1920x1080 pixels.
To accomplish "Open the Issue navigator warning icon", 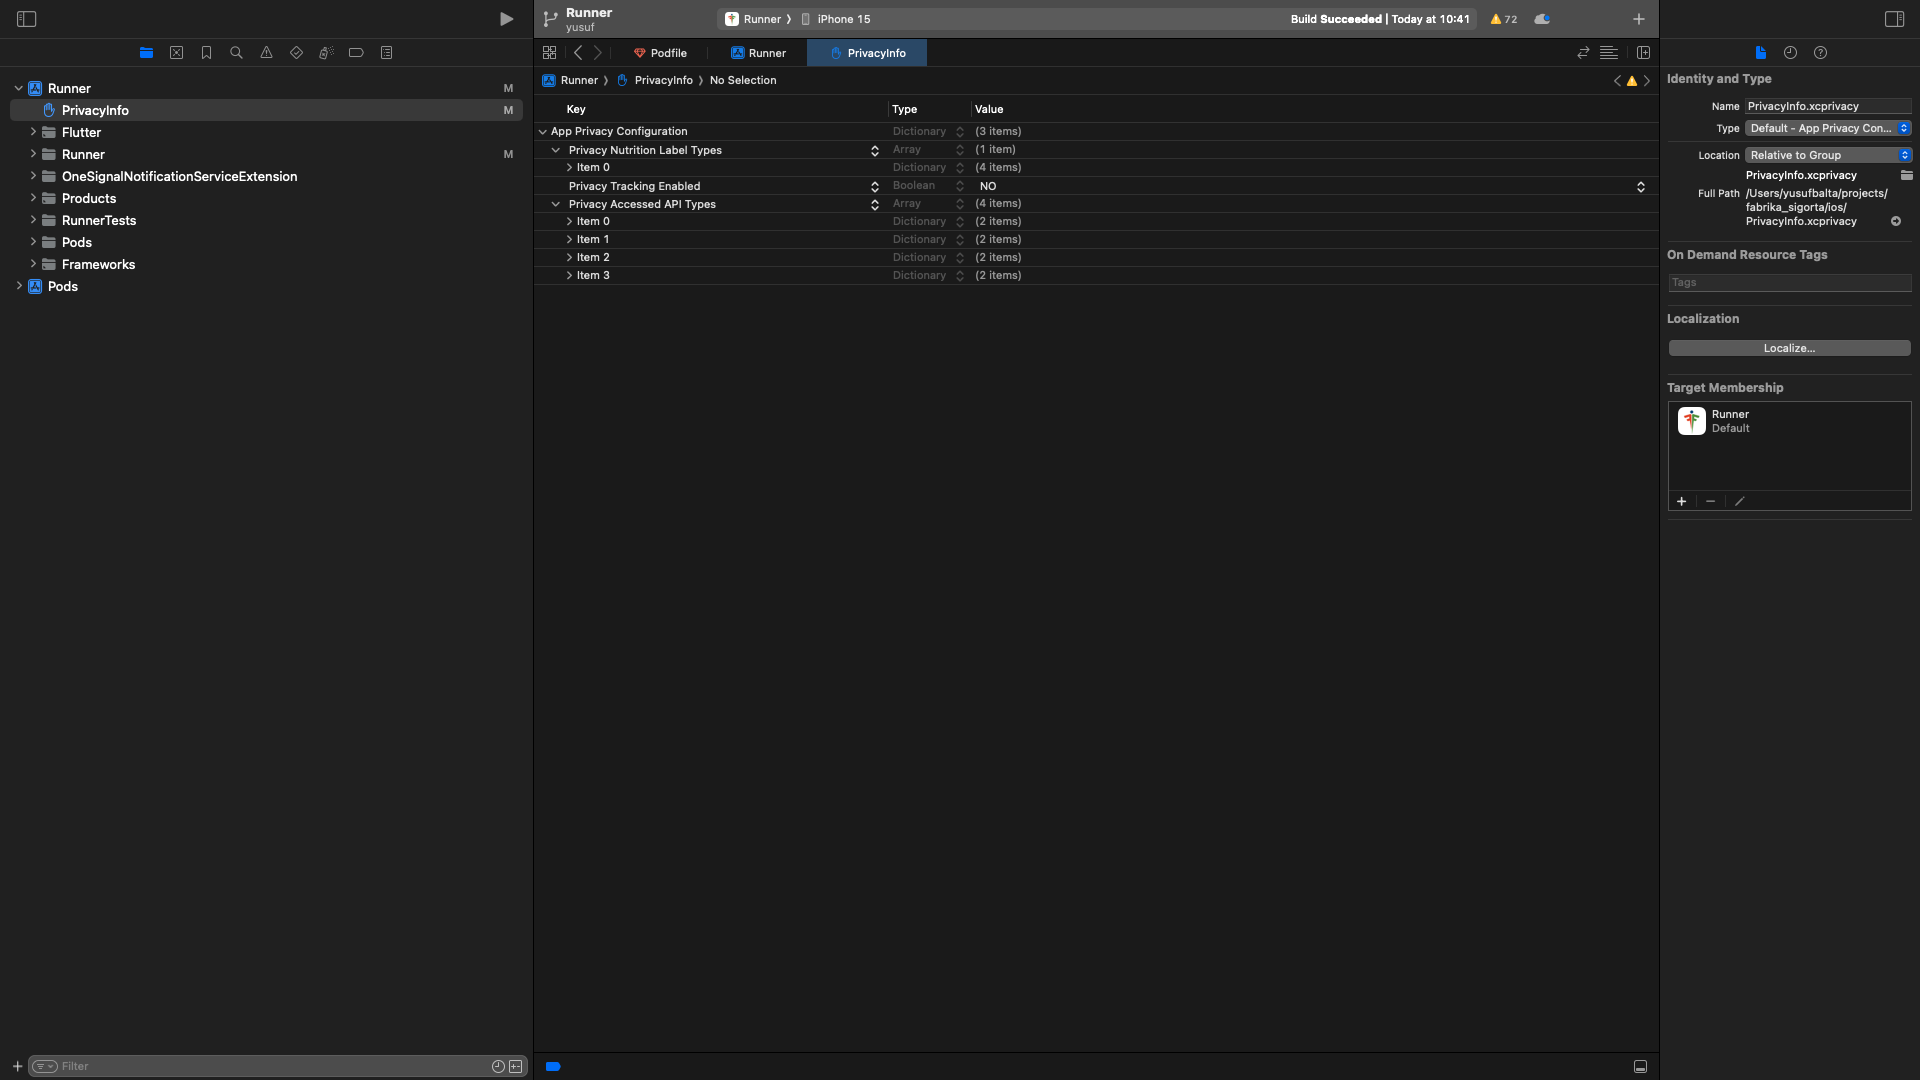I will point(266,53).
